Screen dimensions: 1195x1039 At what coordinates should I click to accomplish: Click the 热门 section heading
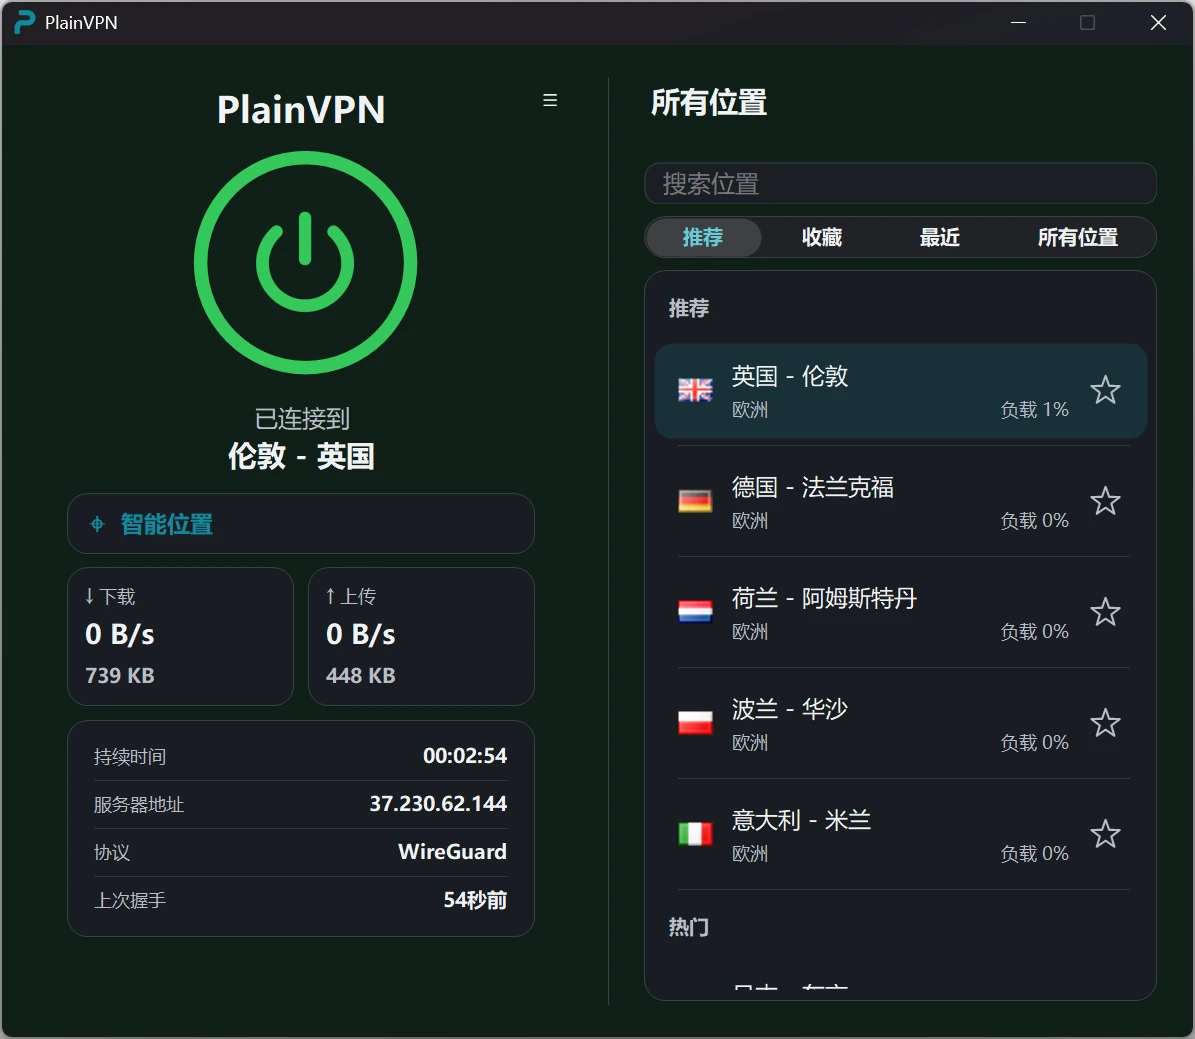(x=689, y=927)
